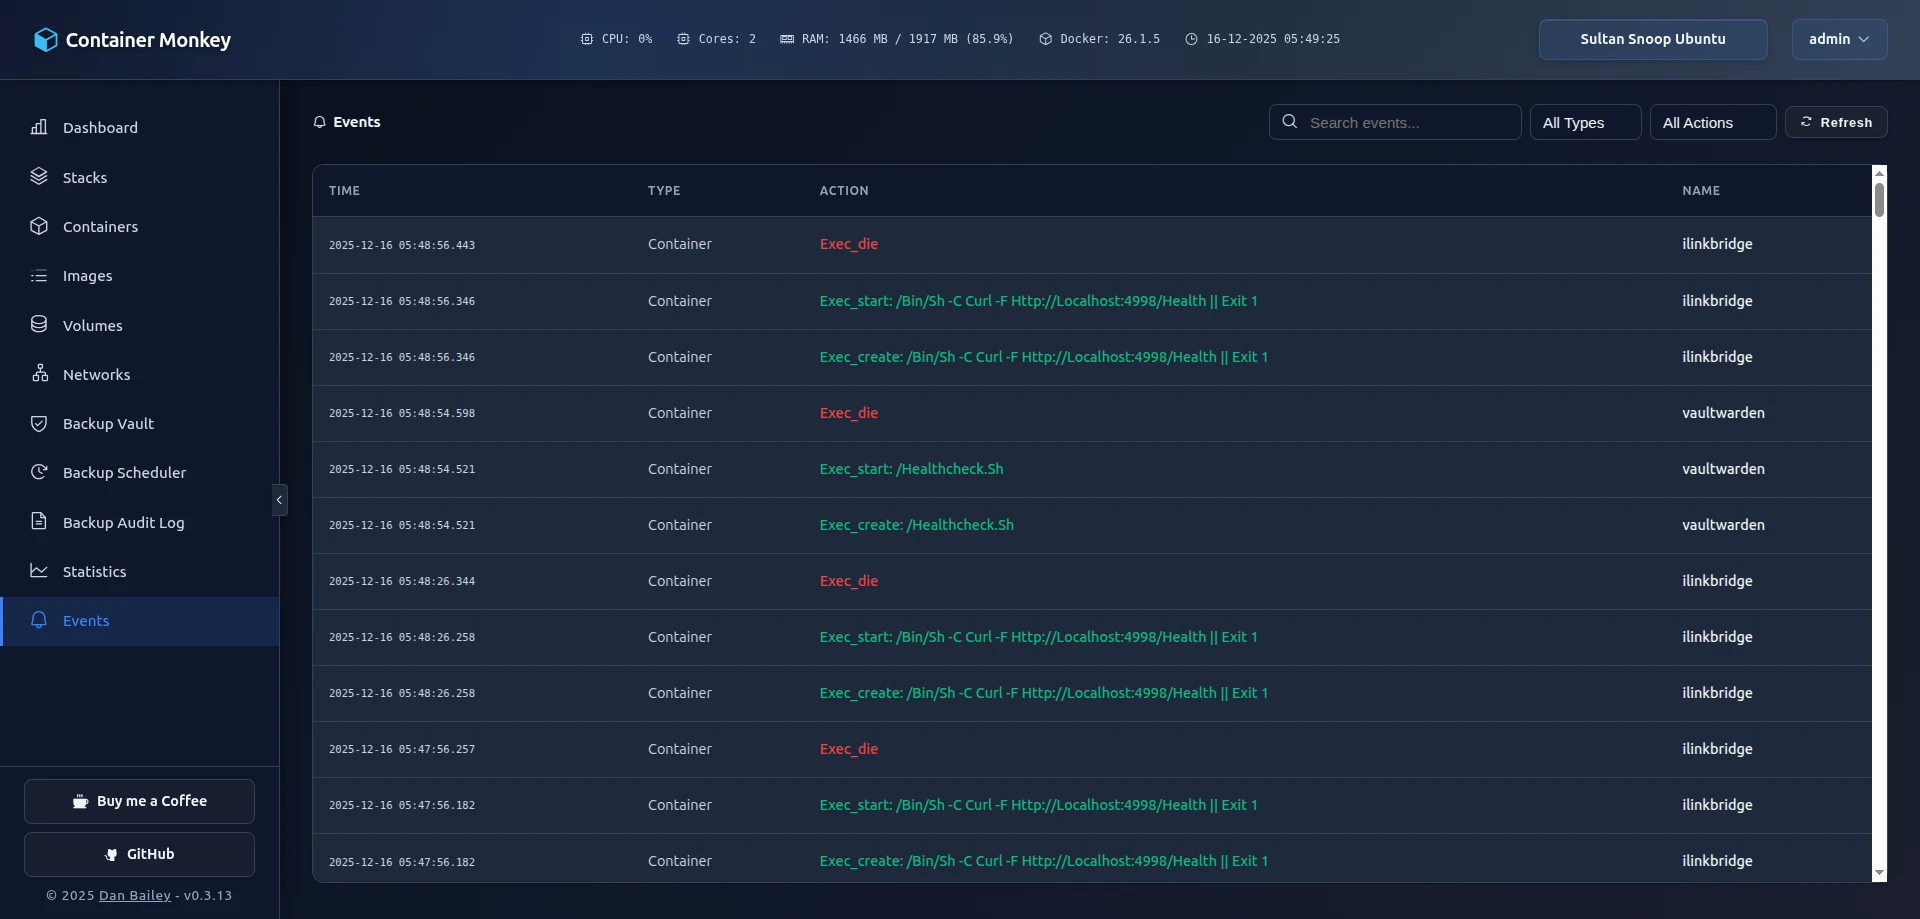Image resolution: width=1920 pixels, height=919 pixels.
Task: Open Dan Bailey's profile link
Action: [133, 895]
